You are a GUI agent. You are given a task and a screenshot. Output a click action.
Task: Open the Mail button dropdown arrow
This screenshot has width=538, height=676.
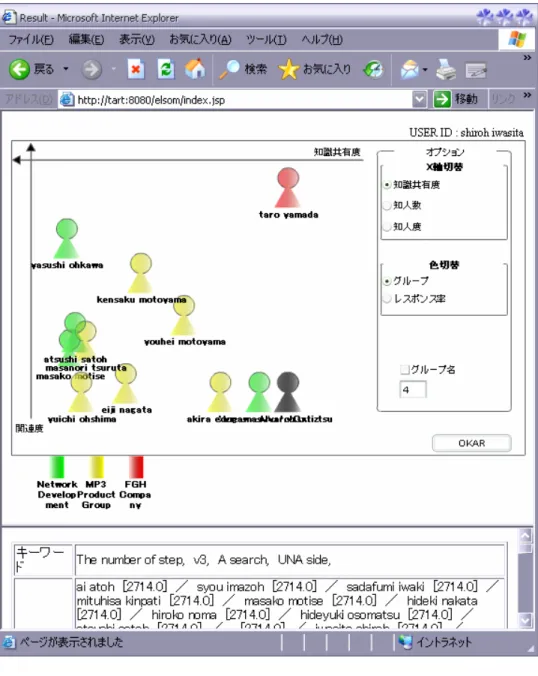pyautogui.click(x=425, y=69)
